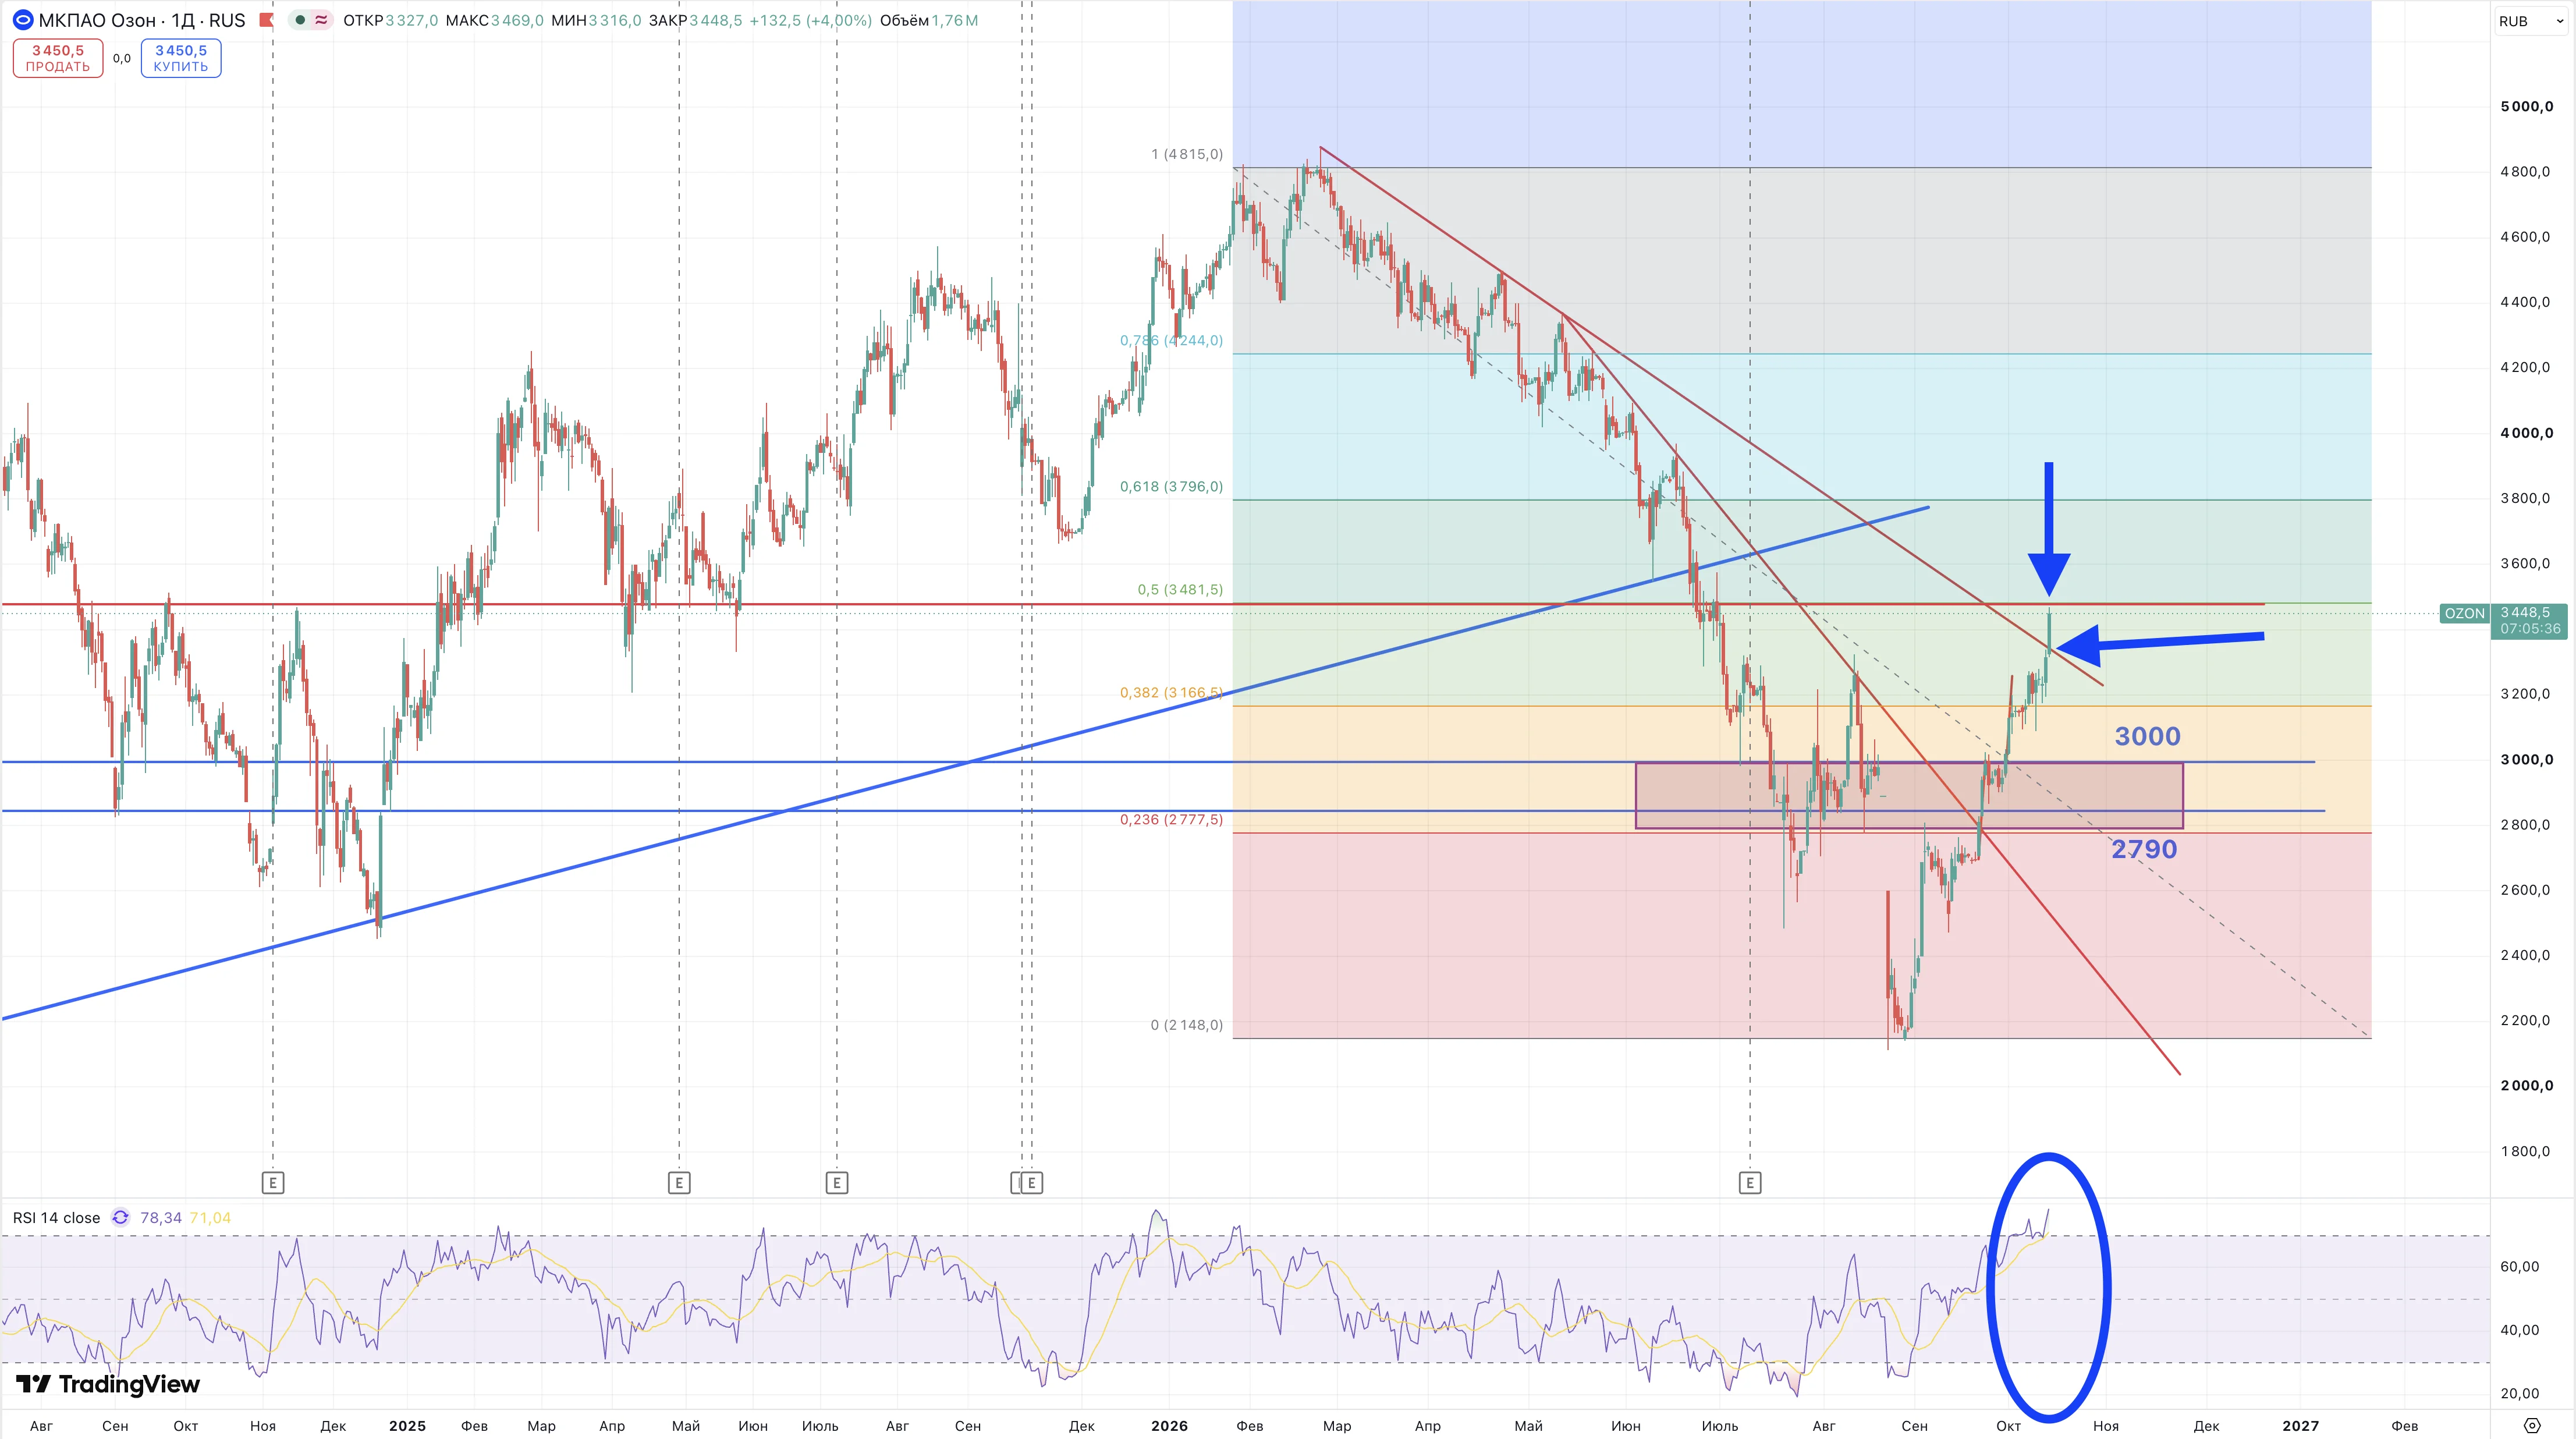Click the ЗАКР 3448,5 close value
This screenshot has height=1439, width=2576.
point(696,20)
